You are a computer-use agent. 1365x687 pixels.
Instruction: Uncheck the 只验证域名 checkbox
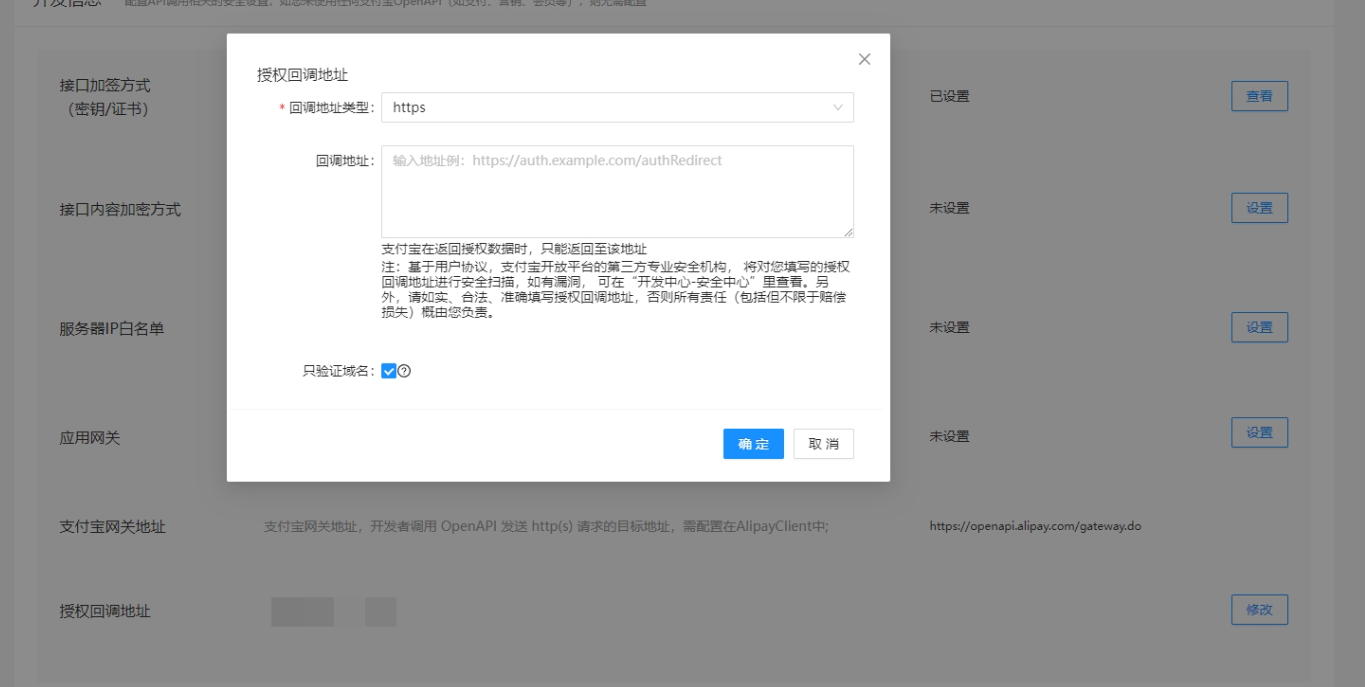click(389, 371)
